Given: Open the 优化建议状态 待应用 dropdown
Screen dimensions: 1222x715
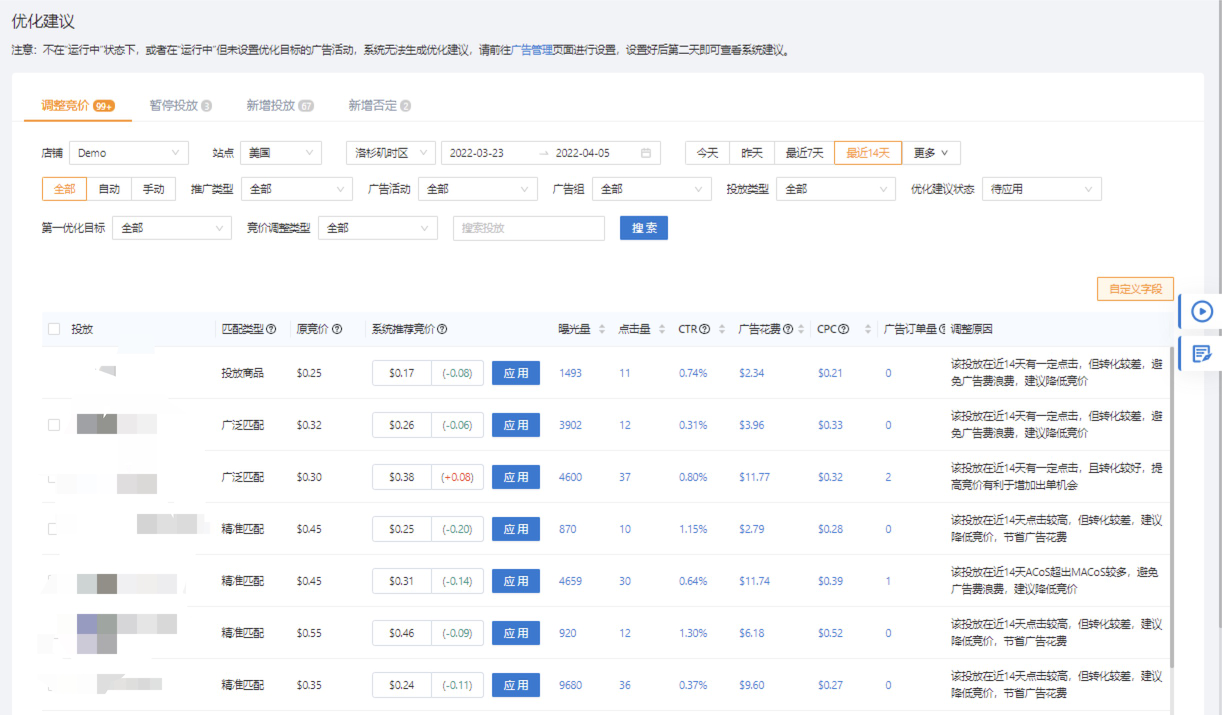Looking at the screenshot, I should pos(1041,188).
